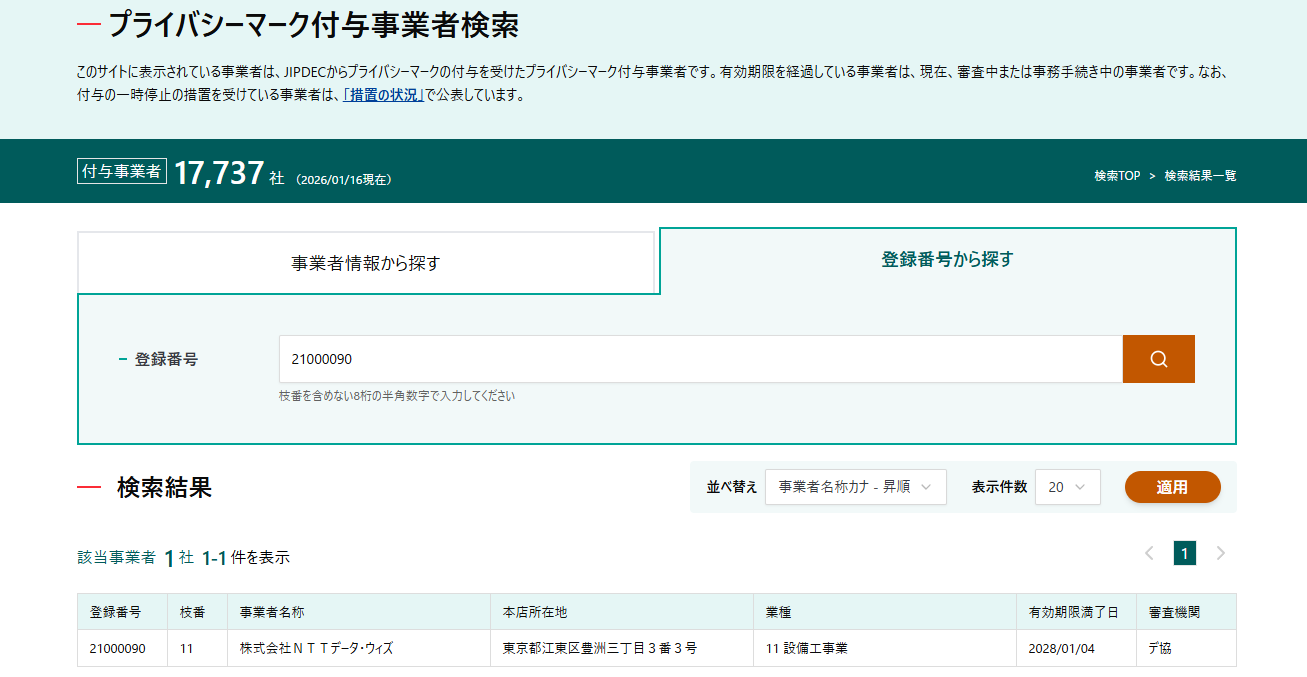Switch to 事業者情報から探す tab
This screenshot has width=1307, height=677.
[366, 264]
